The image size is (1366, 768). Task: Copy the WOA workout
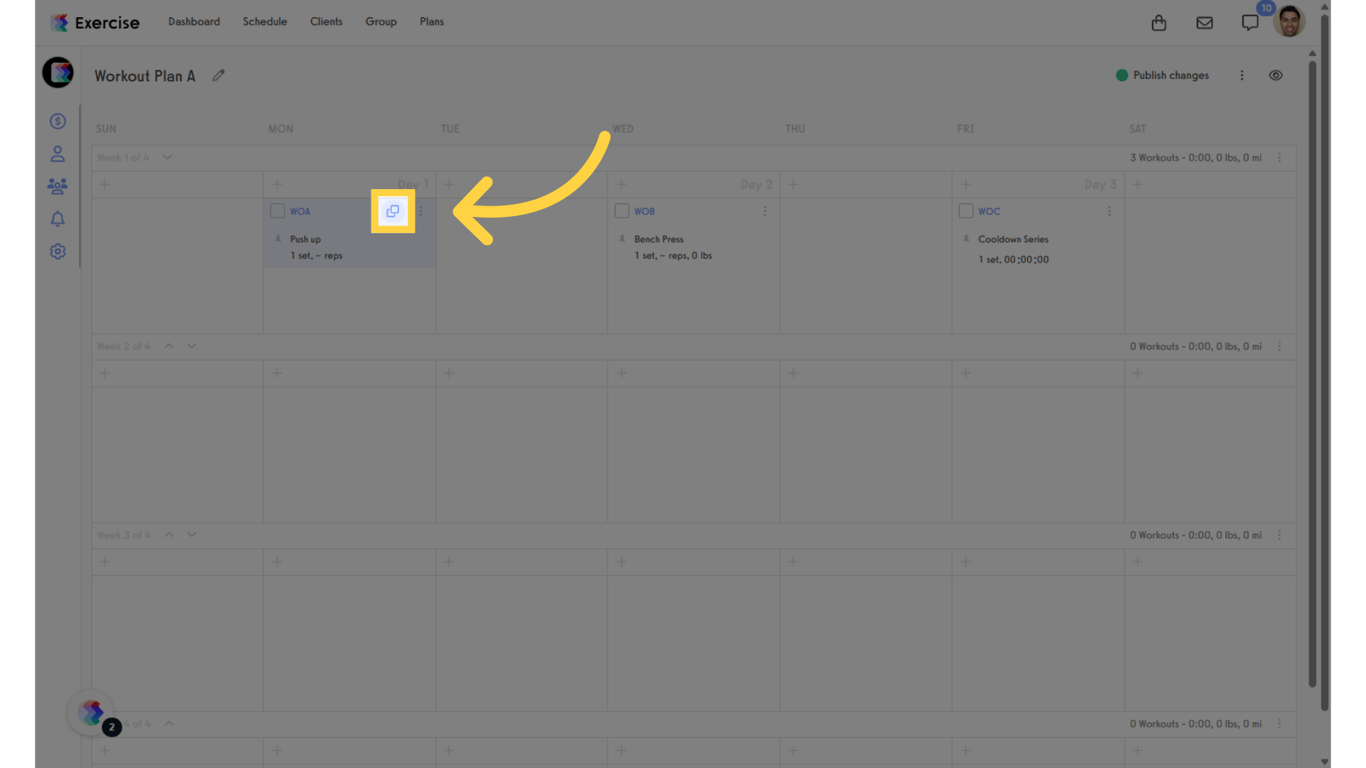[393, 211]
